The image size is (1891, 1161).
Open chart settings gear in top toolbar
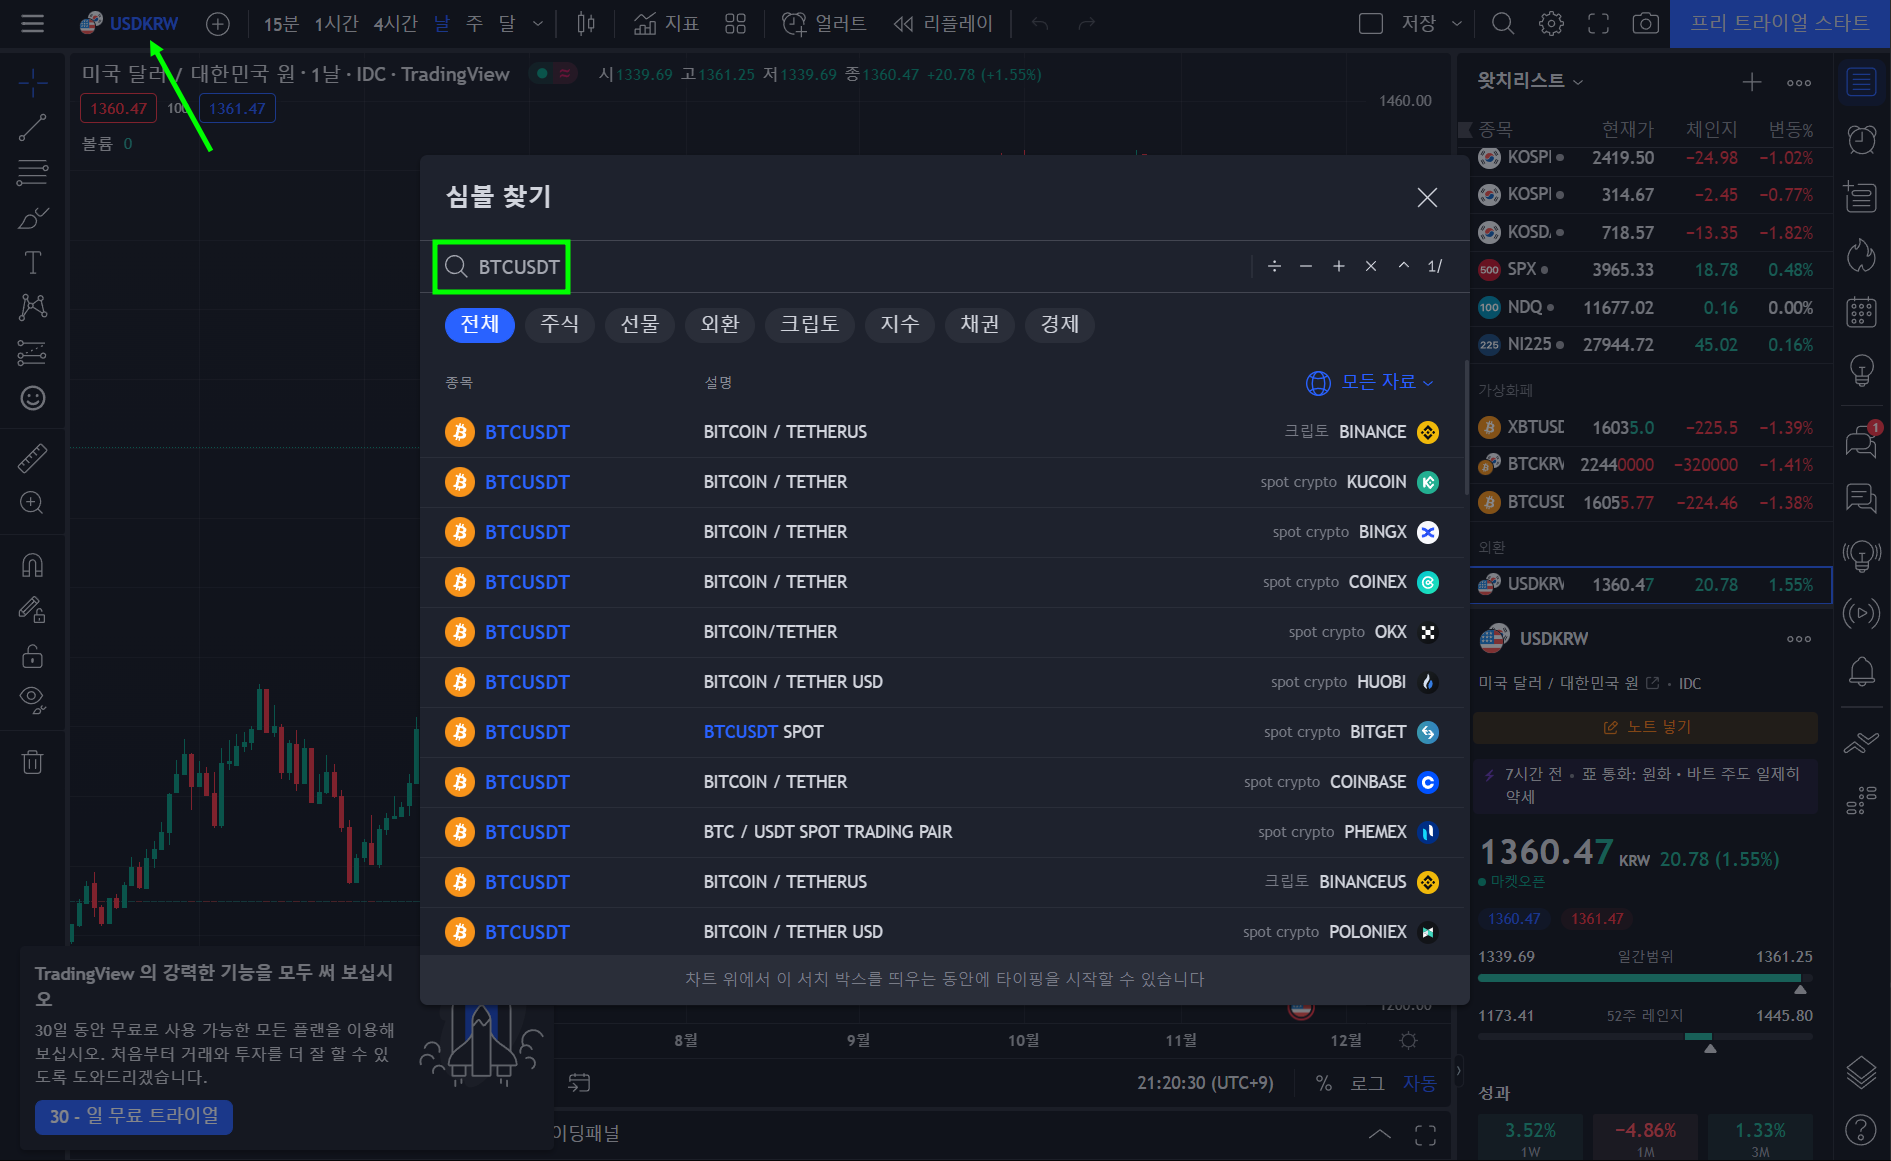click(1551, 23)
